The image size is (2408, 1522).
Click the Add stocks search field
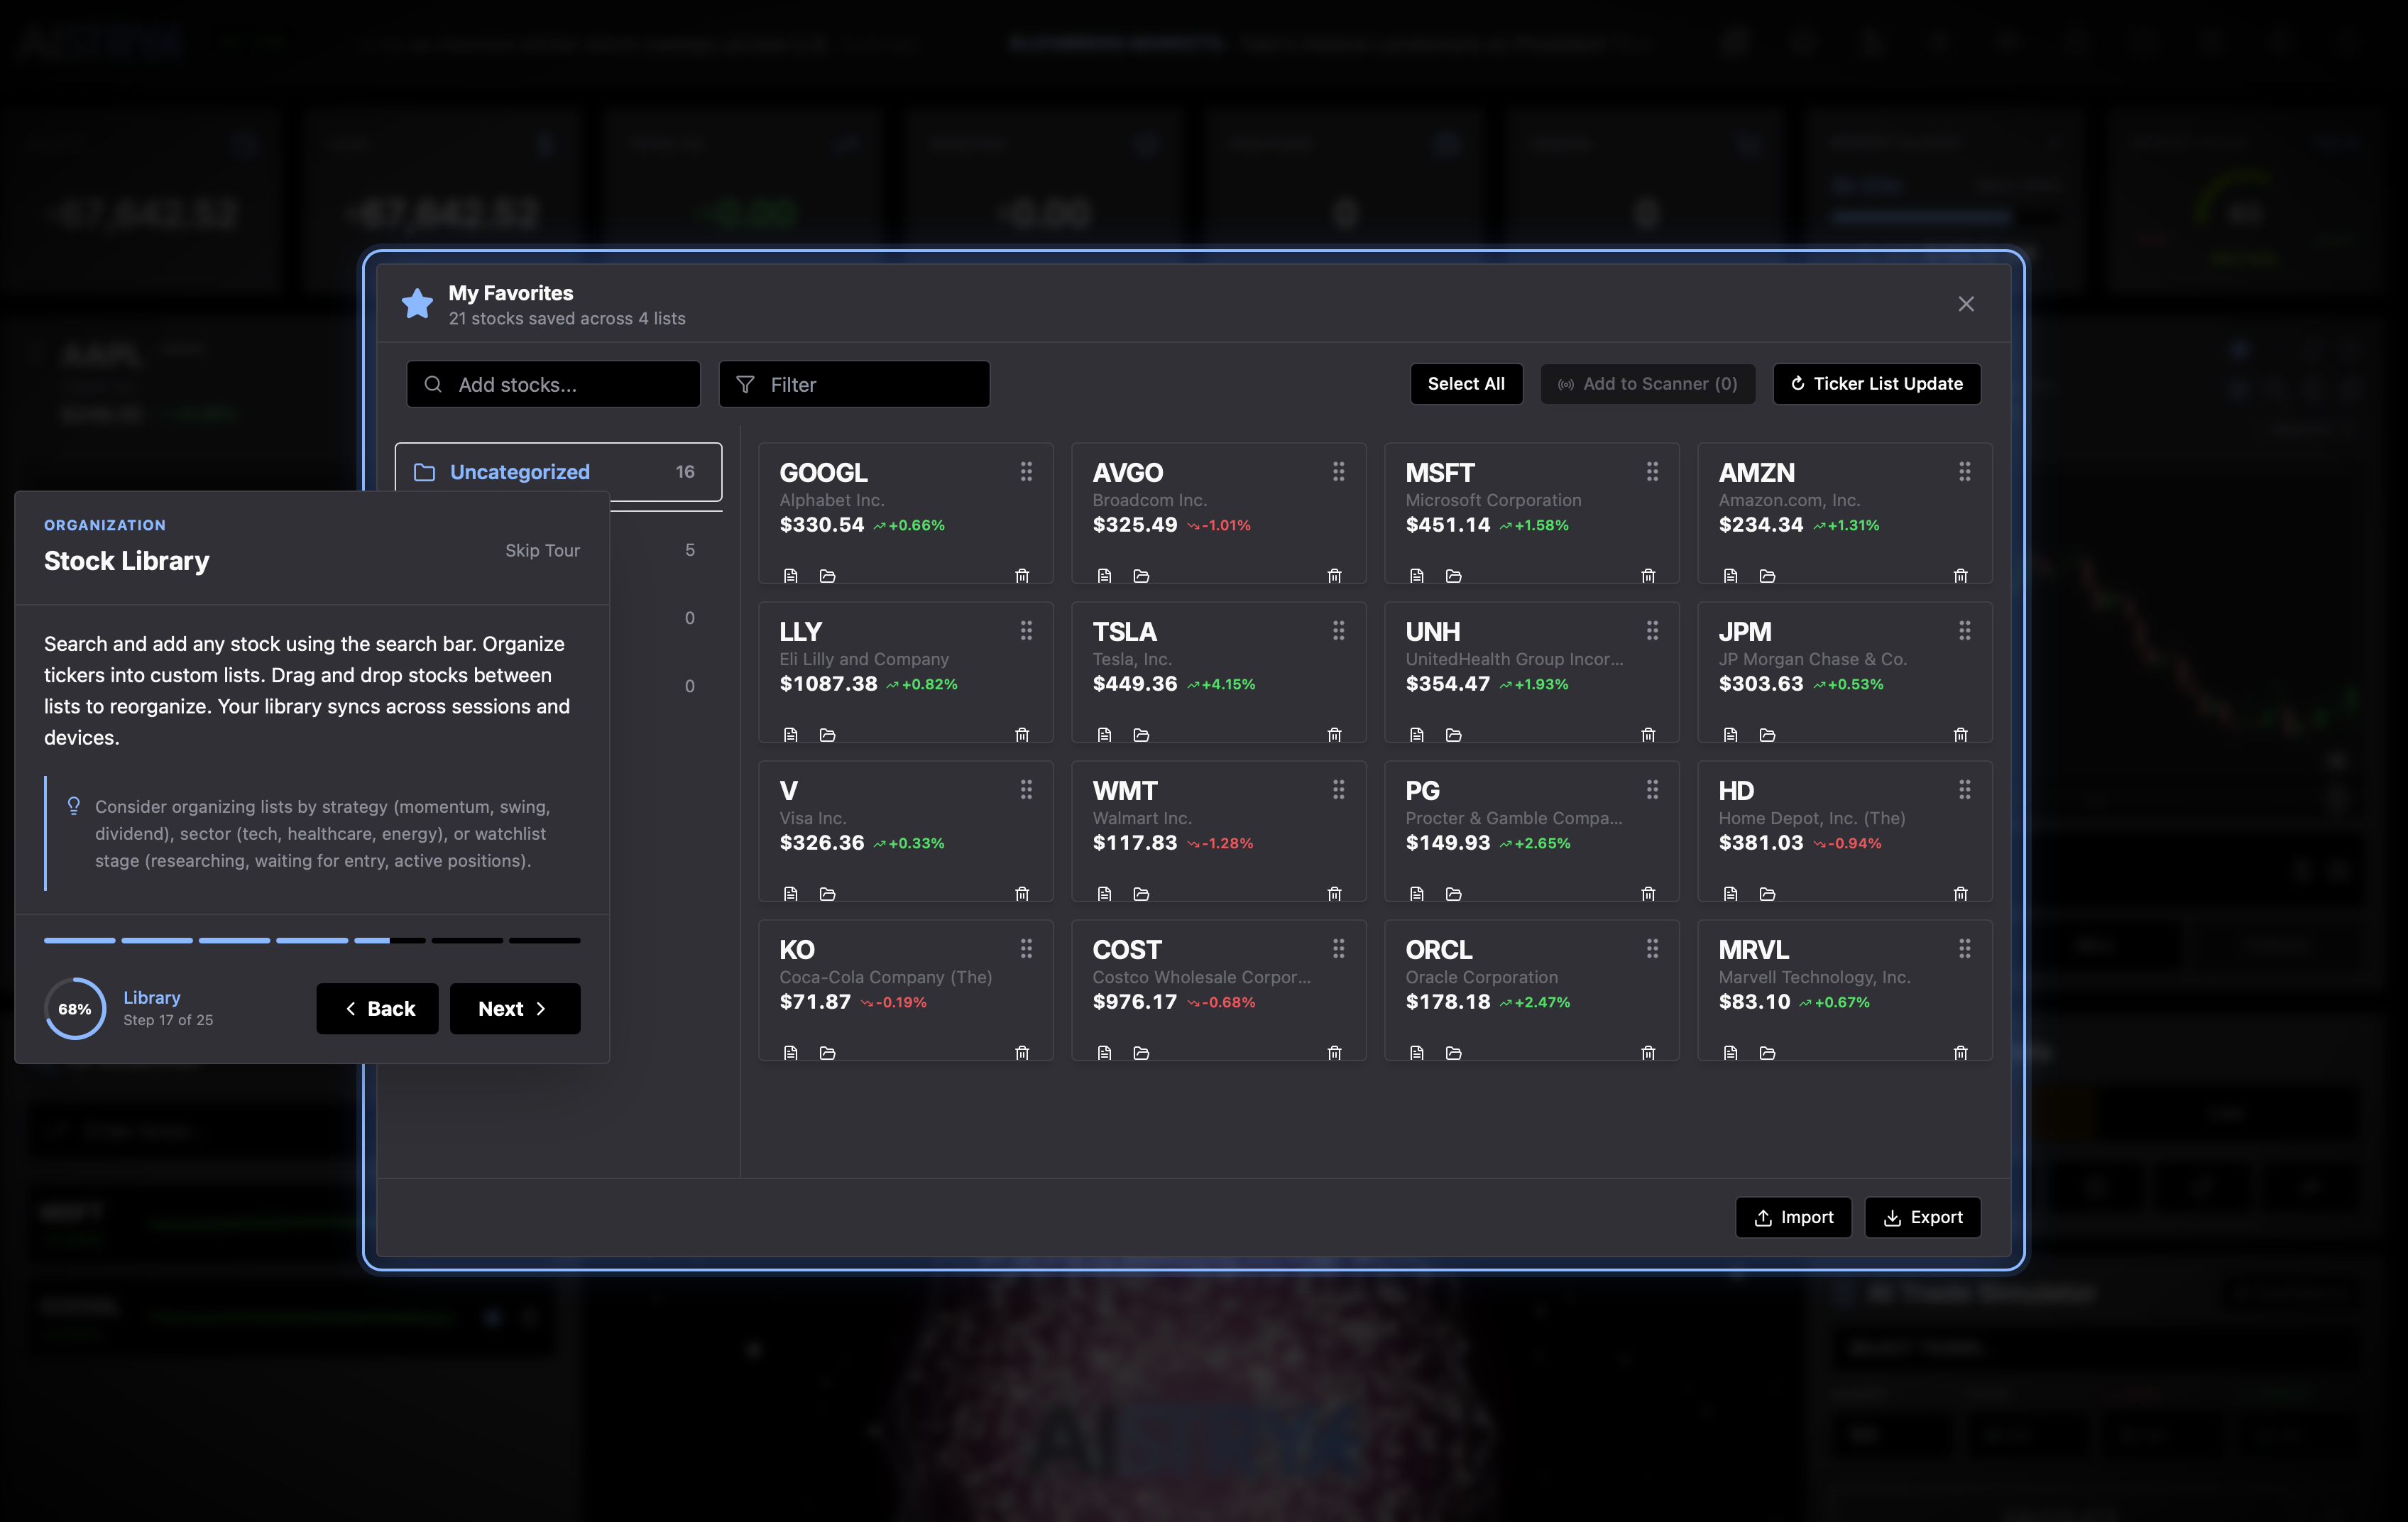tap(553, 384)
